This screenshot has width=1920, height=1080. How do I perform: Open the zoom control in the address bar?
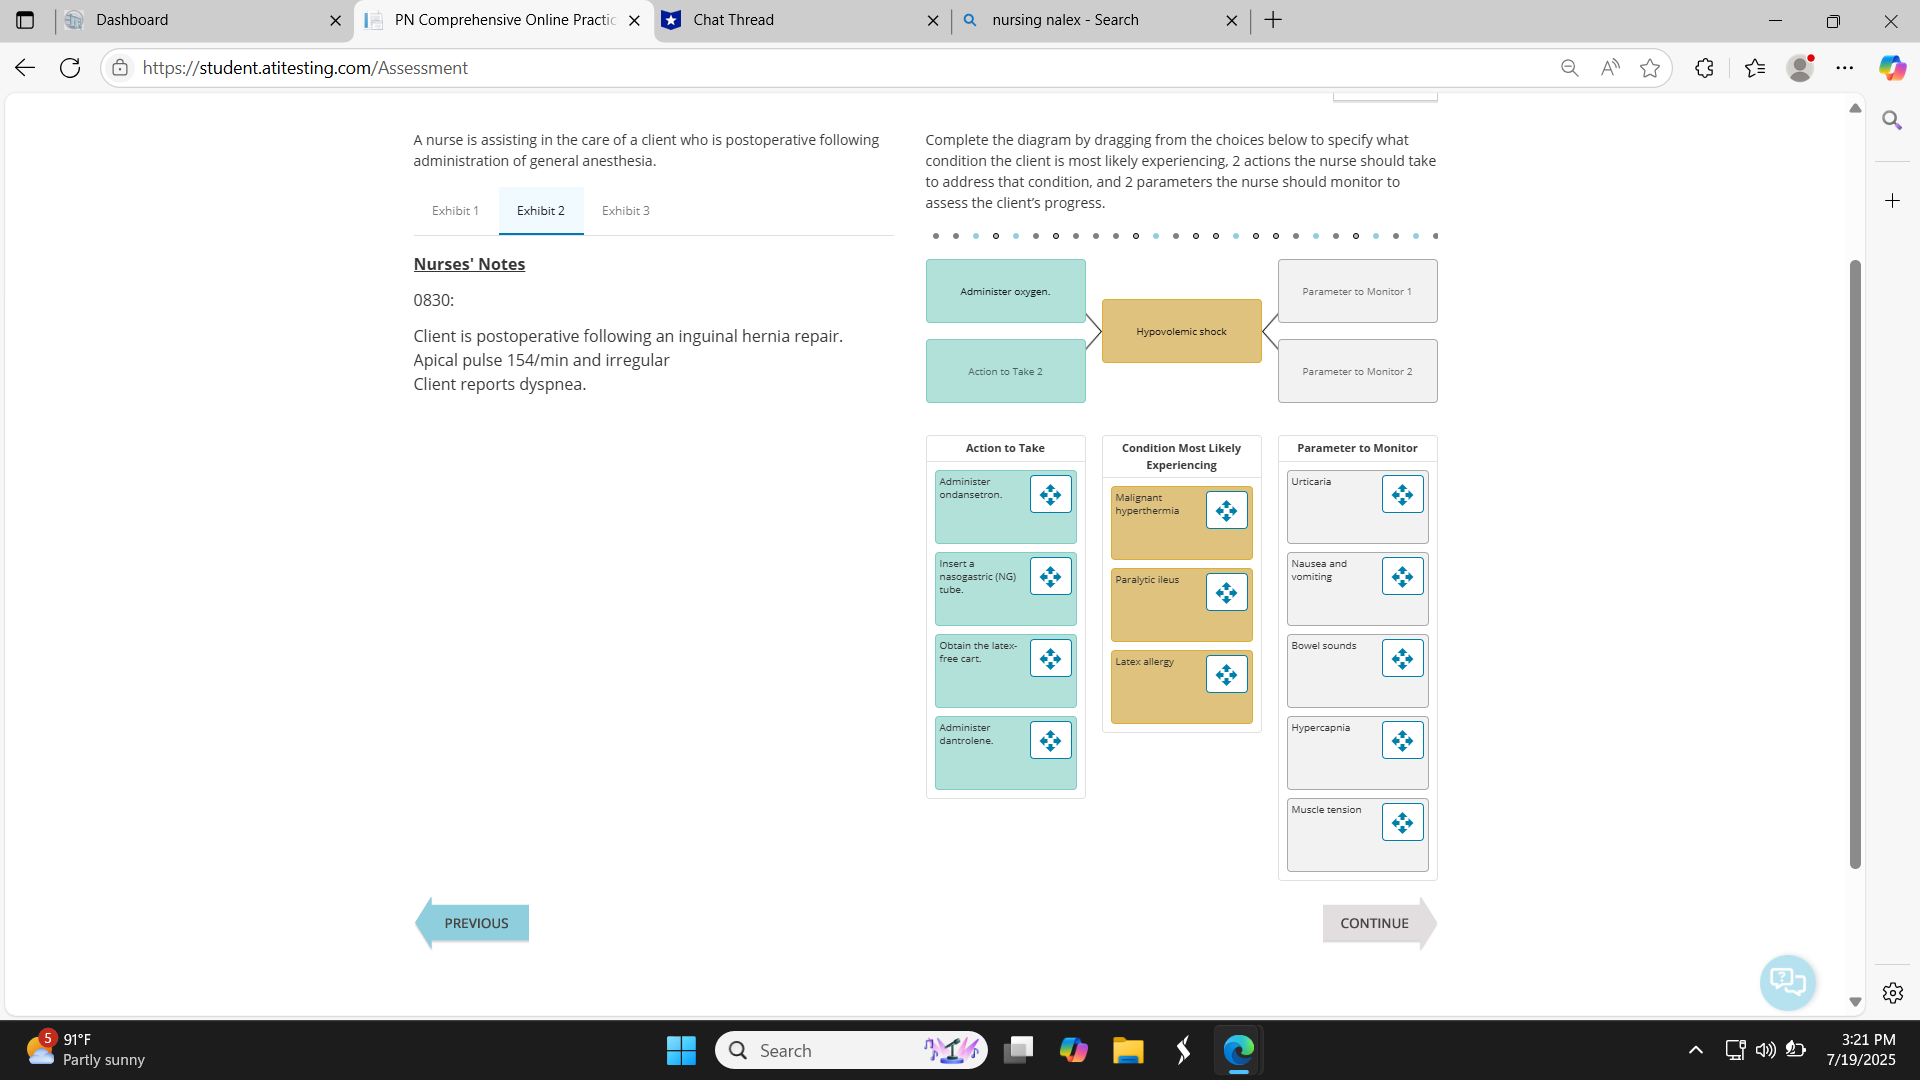click(x=1570, y=67)
